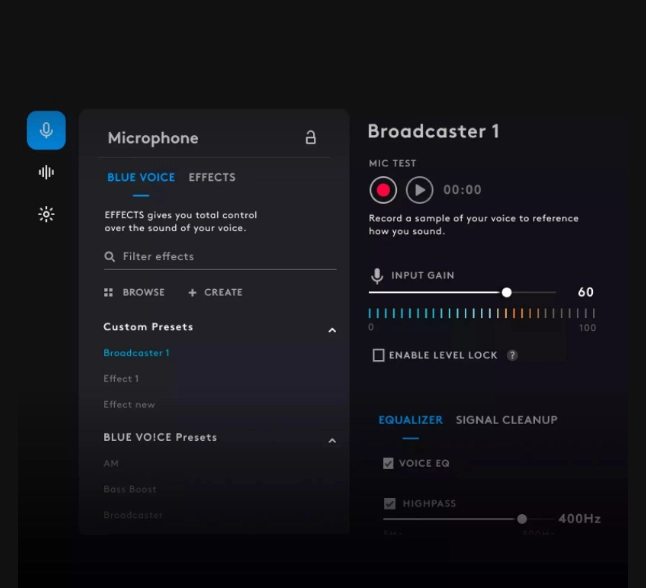This screenshot has width=646, height=588.
Task: Click the help question mark next to Level Lock
Action: click(512, 355)
